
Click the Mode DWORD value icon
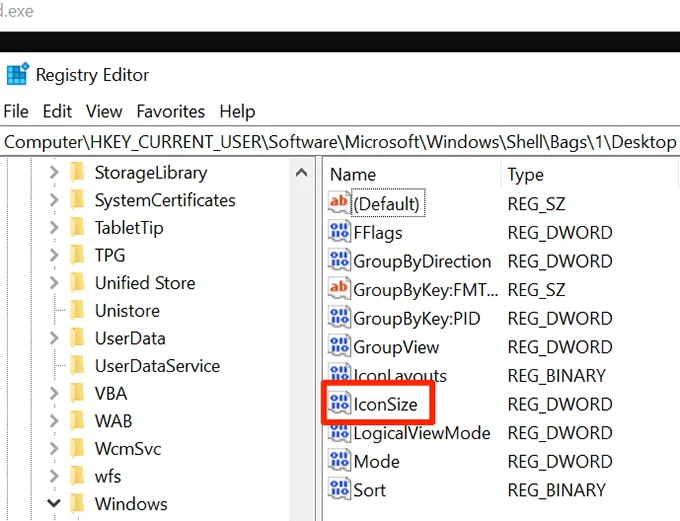339,460
